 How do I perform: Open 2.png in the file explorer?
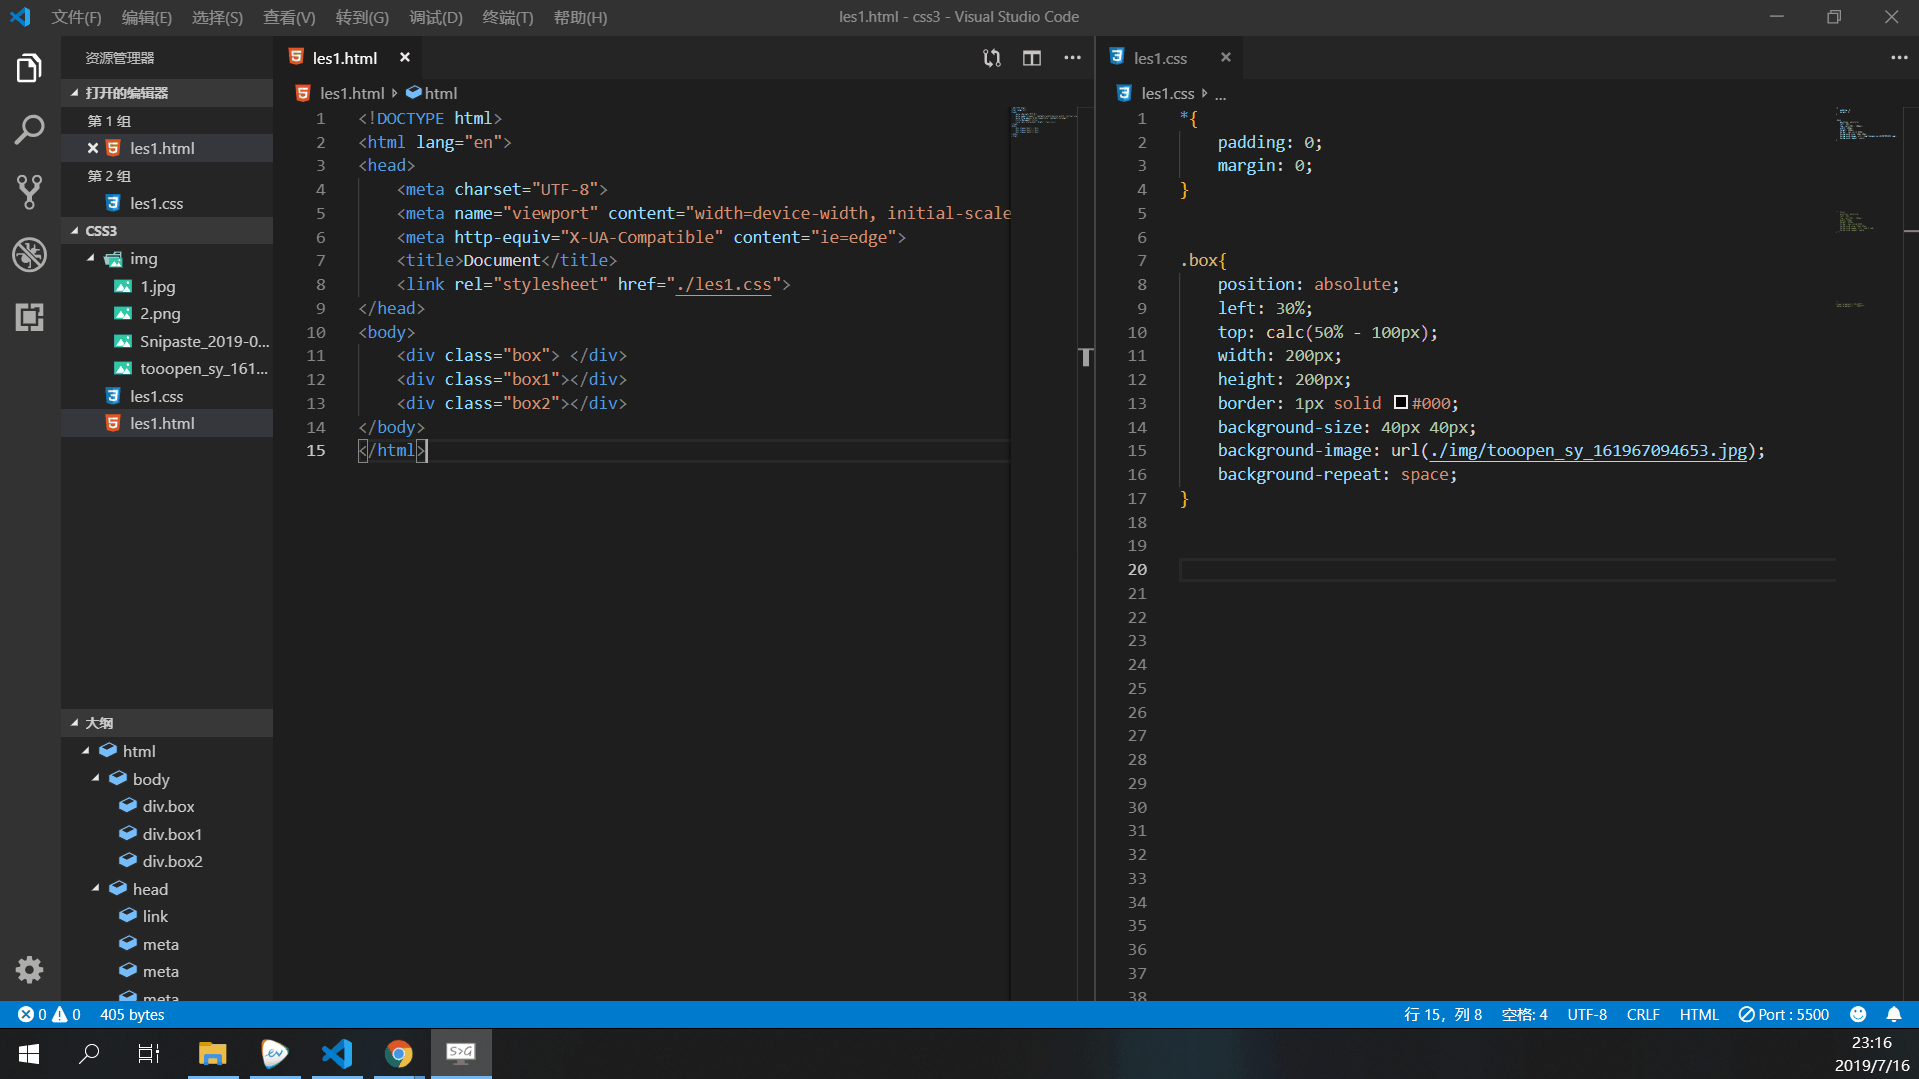[160, 313]
